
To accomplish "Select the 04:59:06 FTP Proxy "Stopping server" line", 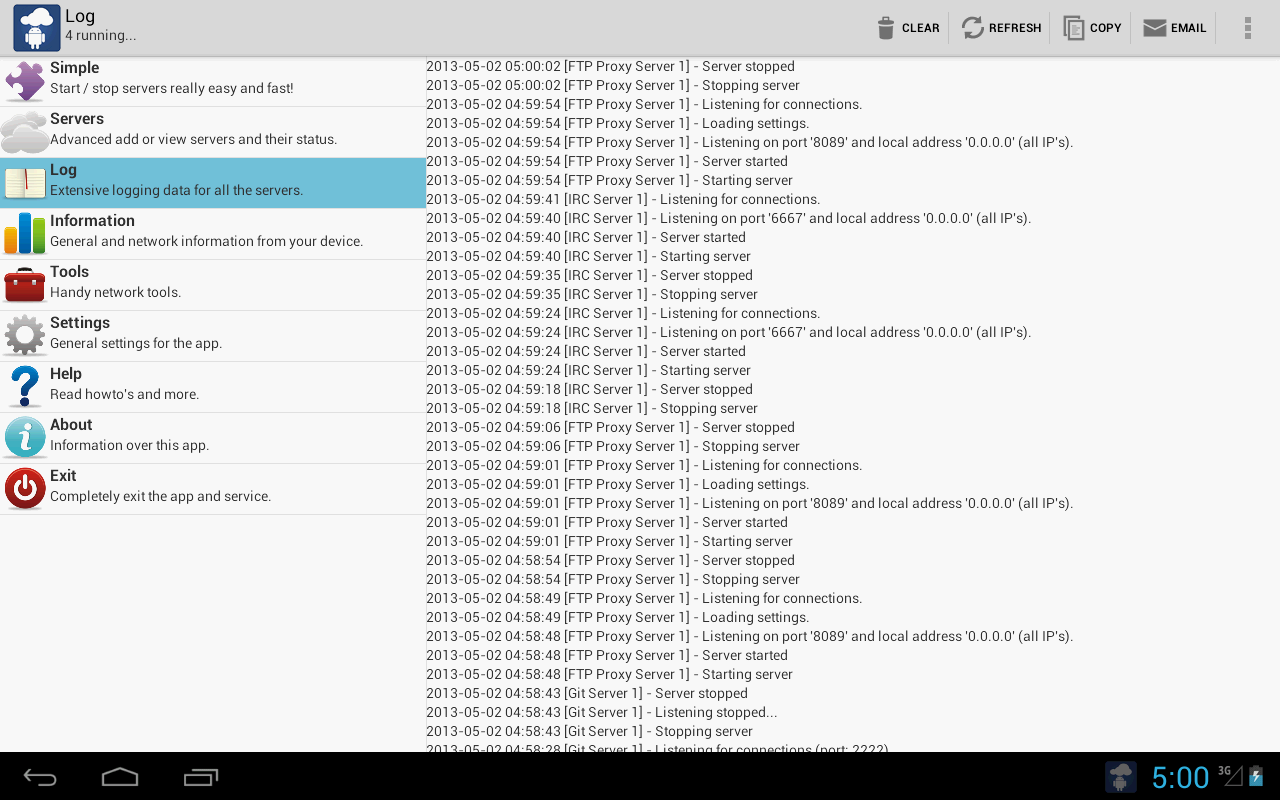I will point(613,446).
